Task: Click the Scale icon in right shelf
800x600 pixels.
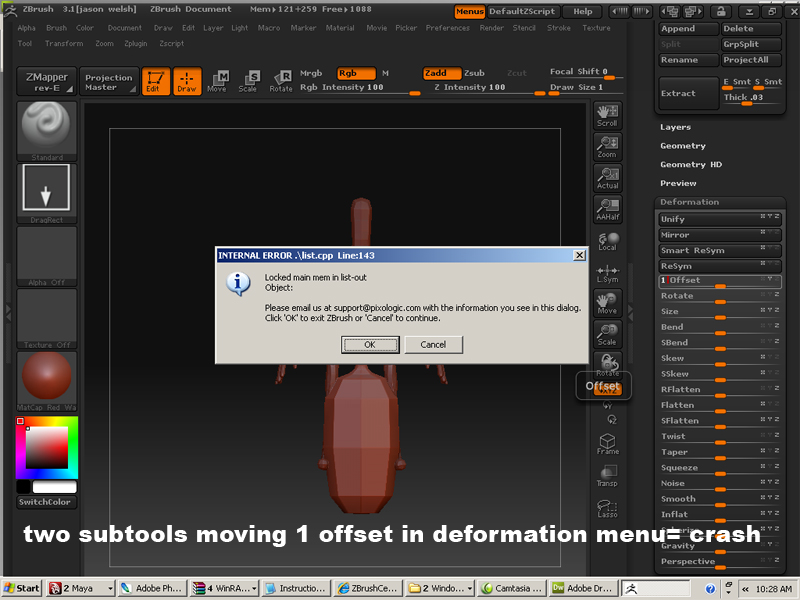Action: coord(607,334)
